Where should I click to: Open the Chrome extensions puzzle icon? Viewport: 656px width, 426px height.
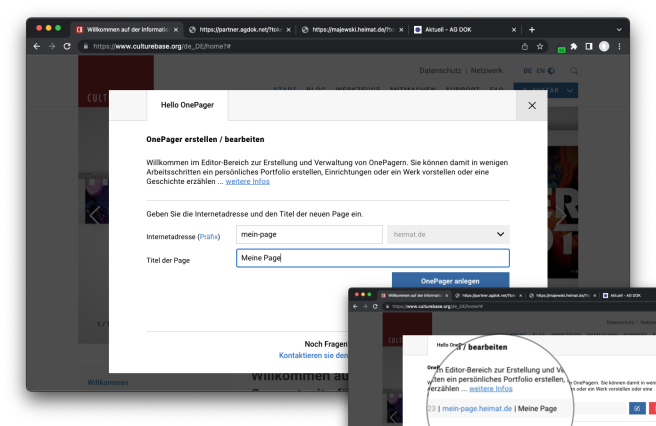click(x=575, y=46)
